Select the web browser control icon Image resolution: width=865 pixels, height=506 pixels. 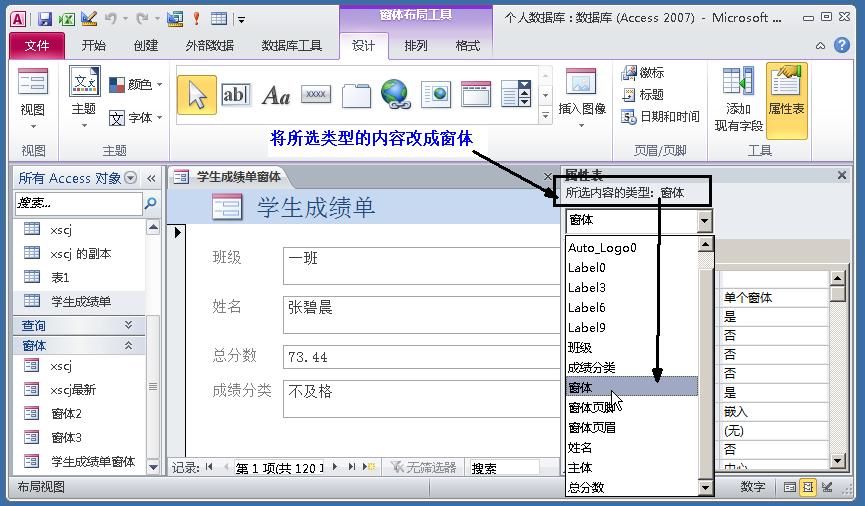tap(436, 94)
